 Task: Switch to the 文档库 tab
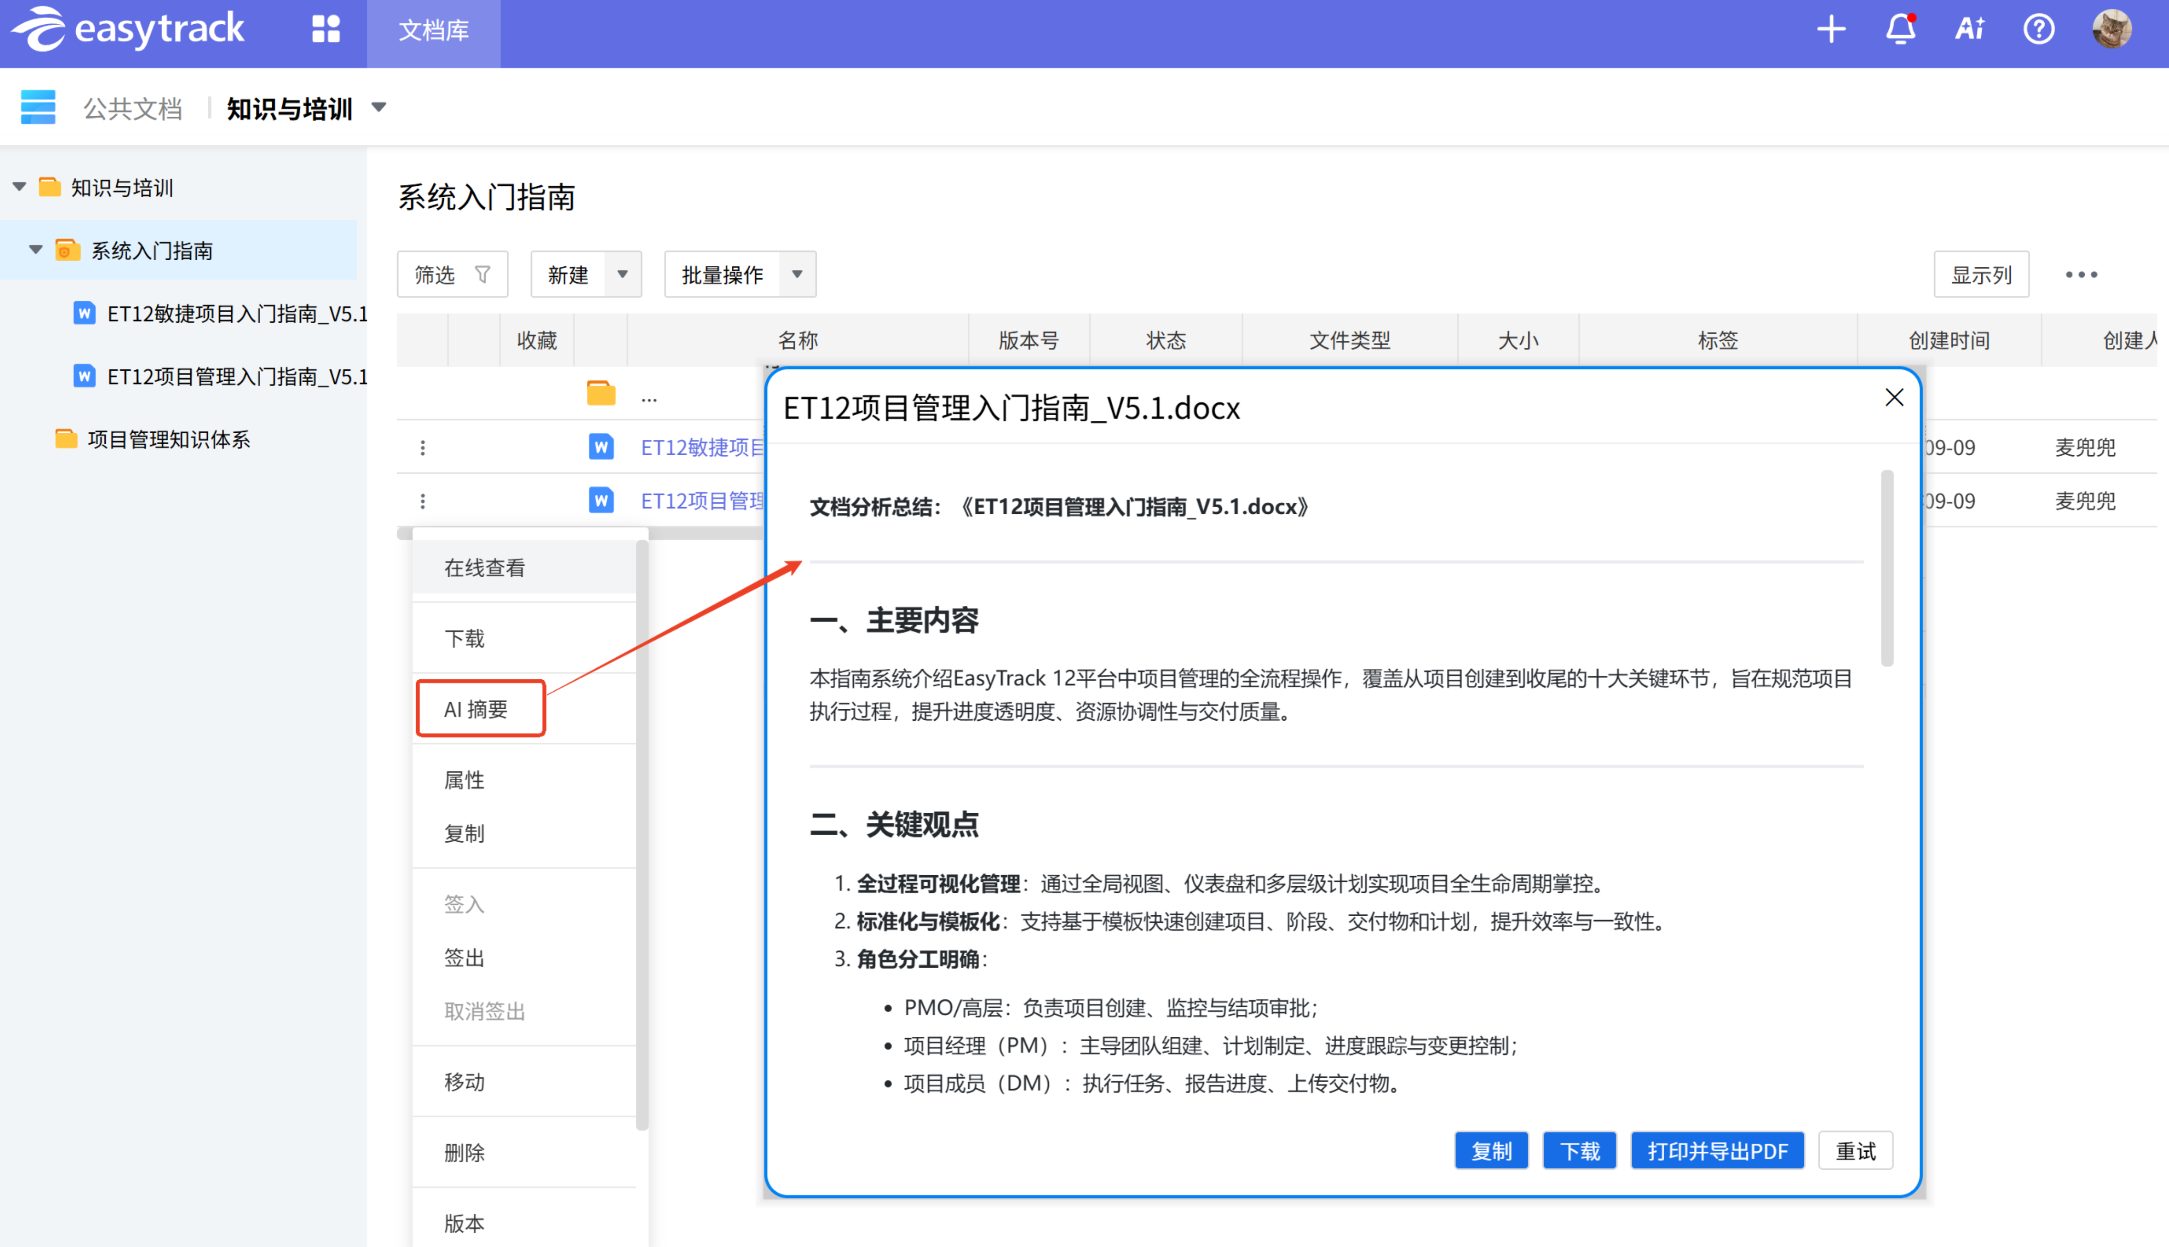click(x=433, y=31)
